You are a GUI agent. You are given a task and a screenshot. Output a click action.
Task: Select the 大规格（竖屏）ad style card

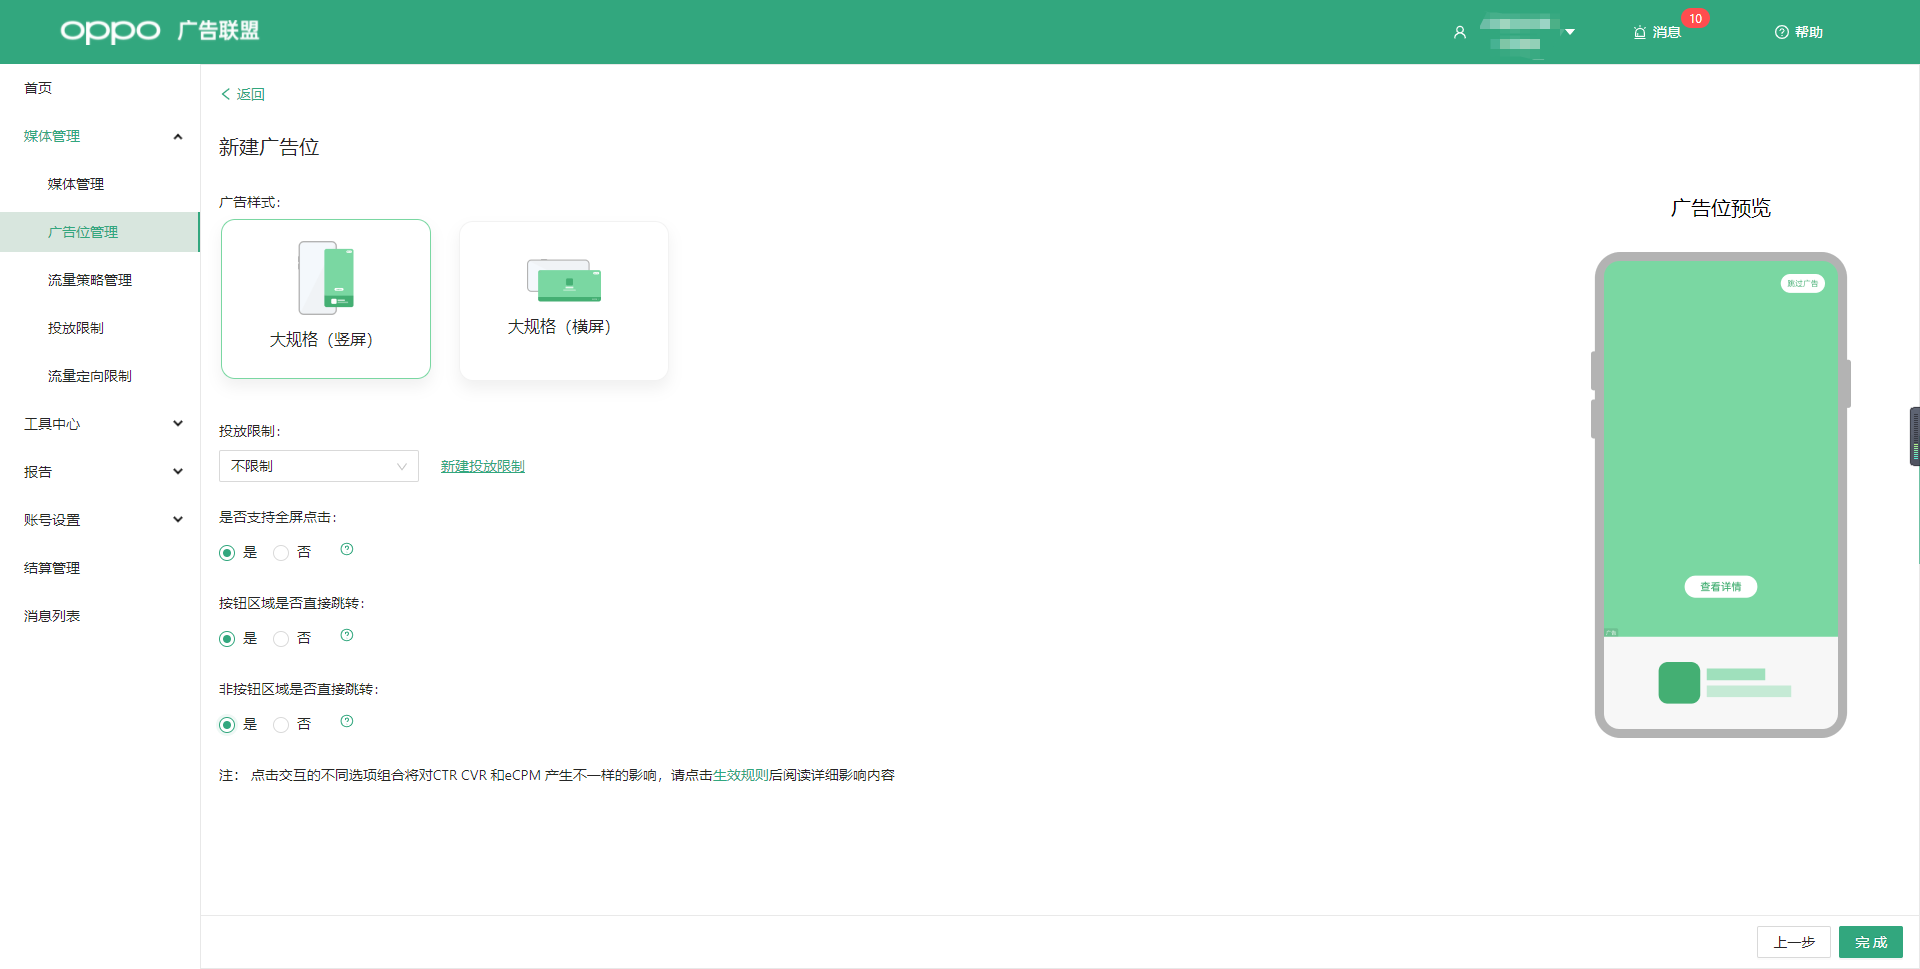tap(326, 299)
